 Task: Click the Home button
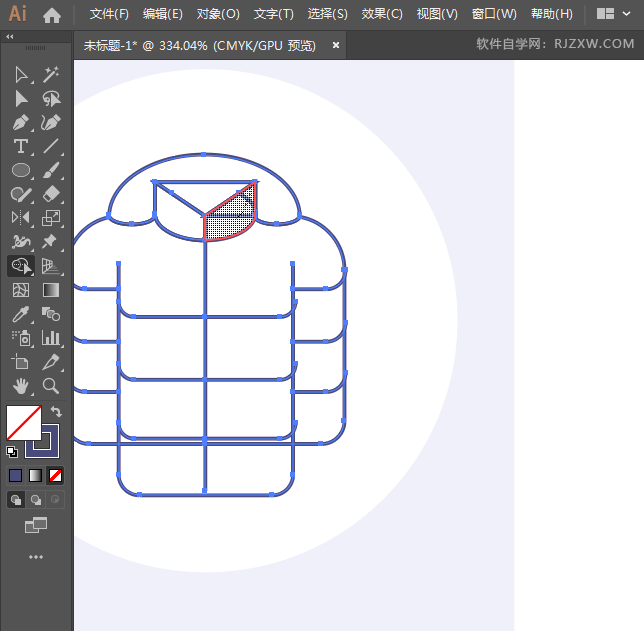click(x=52, y=14)
